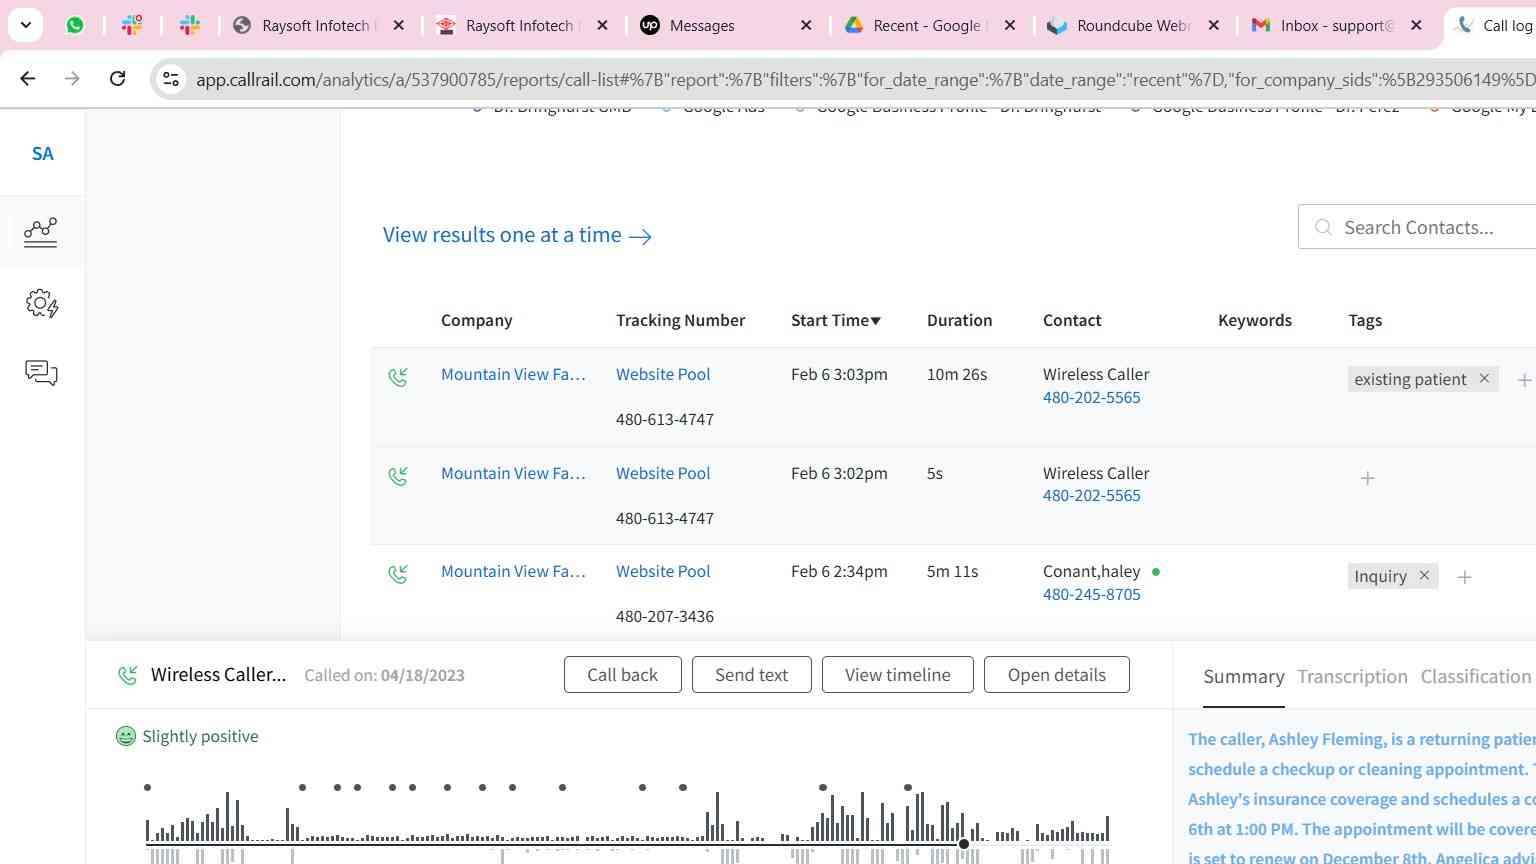
Task: Click the recording playhead on waveform
Action: [964, 844]
